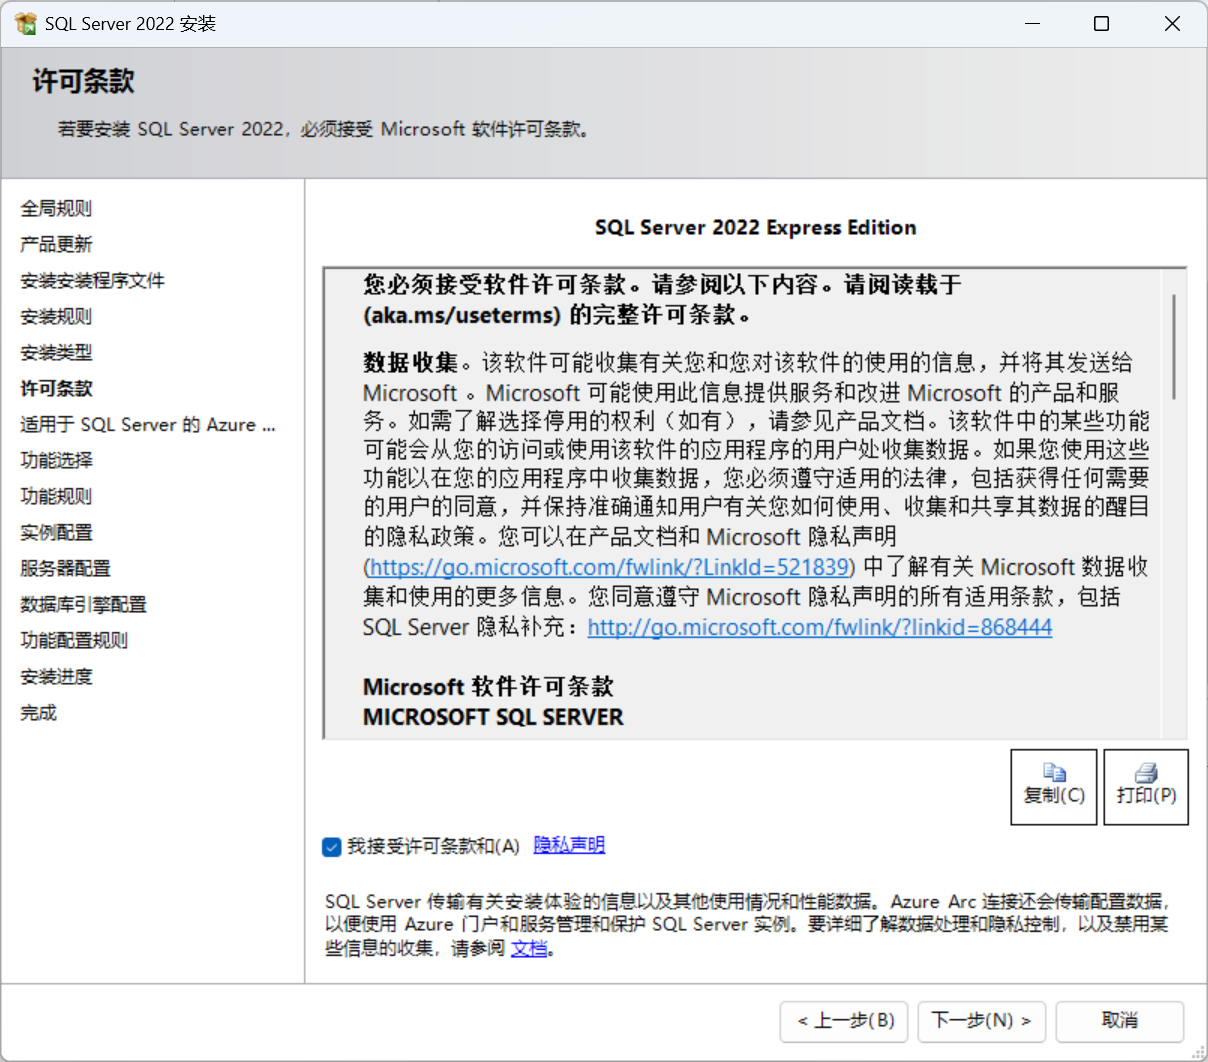Click the window resize grip at the corner
Image resolution: width=1208 pixels, height=1062 pixels.
coord(1199,1053)
